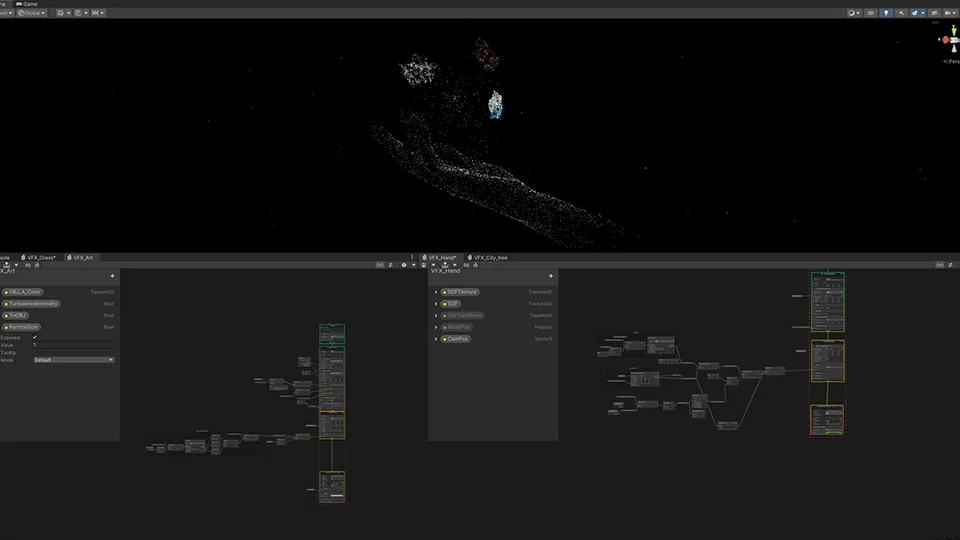Expand the SDFTexture property
This screenshot has height=540, width=960.
pyautogui.click(x=436, y=292)
